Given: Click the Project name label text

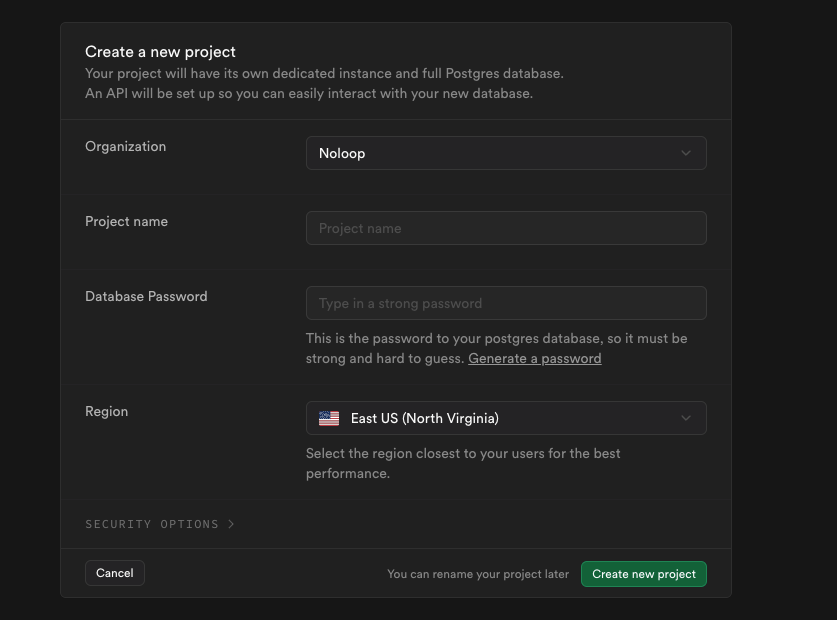Looking at the screenshot, I should (126, 221).
